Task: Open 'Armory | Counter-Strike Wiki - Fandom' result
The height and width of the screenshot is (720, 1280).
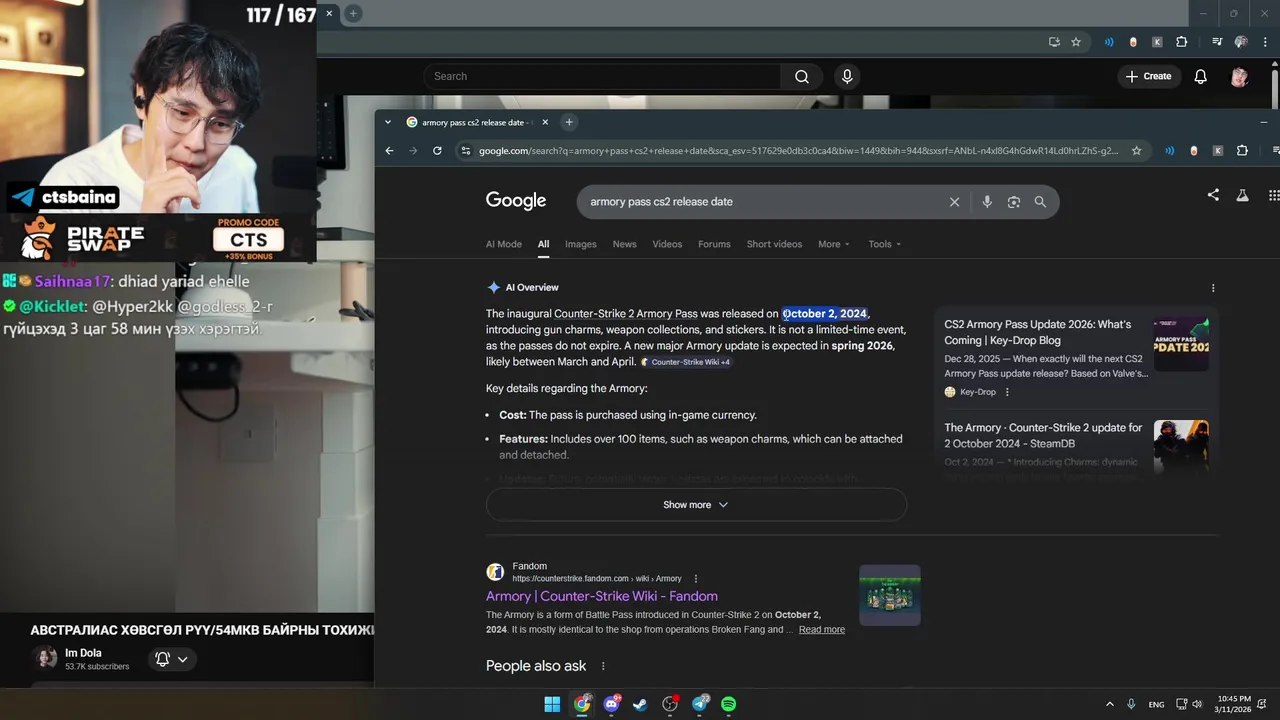Action: pyautogui.click(x=602, y=596)
